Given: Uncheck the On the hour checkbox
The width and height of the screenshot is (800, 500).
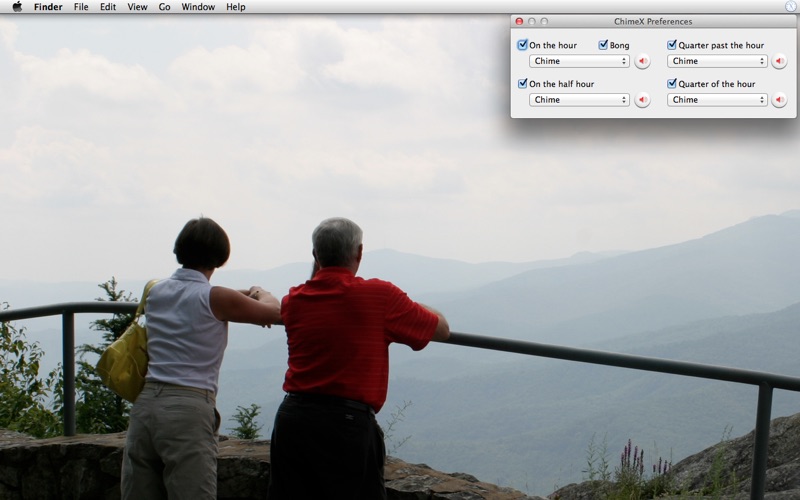Looking at the screenshot, I should click(x=523, y=45).
